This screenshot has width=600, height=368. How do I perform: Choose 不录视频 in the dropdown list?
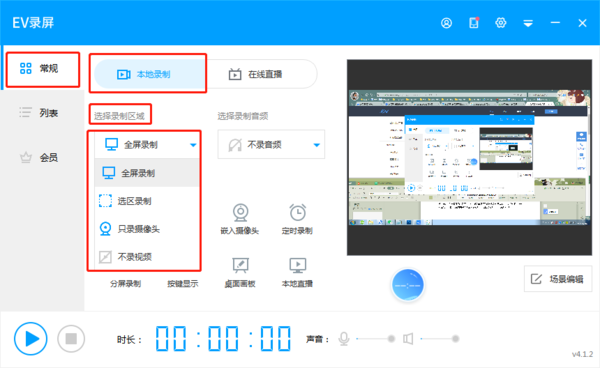pyautogui.click(x=147, y=256)
